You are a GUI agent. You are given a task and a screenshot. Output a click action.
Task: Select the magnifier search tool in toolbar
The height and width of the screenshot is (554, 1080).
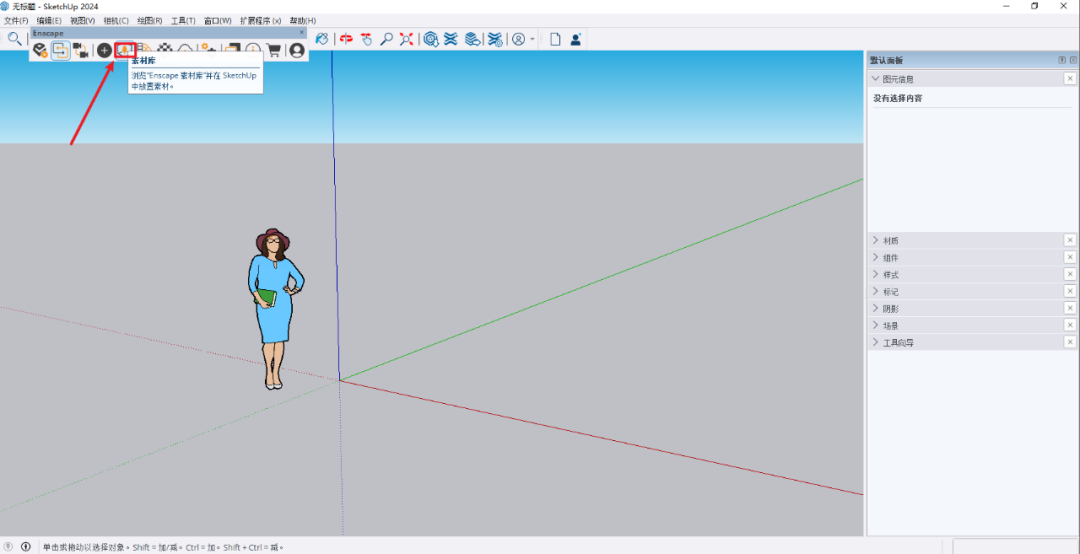click(x=15, y=39)
